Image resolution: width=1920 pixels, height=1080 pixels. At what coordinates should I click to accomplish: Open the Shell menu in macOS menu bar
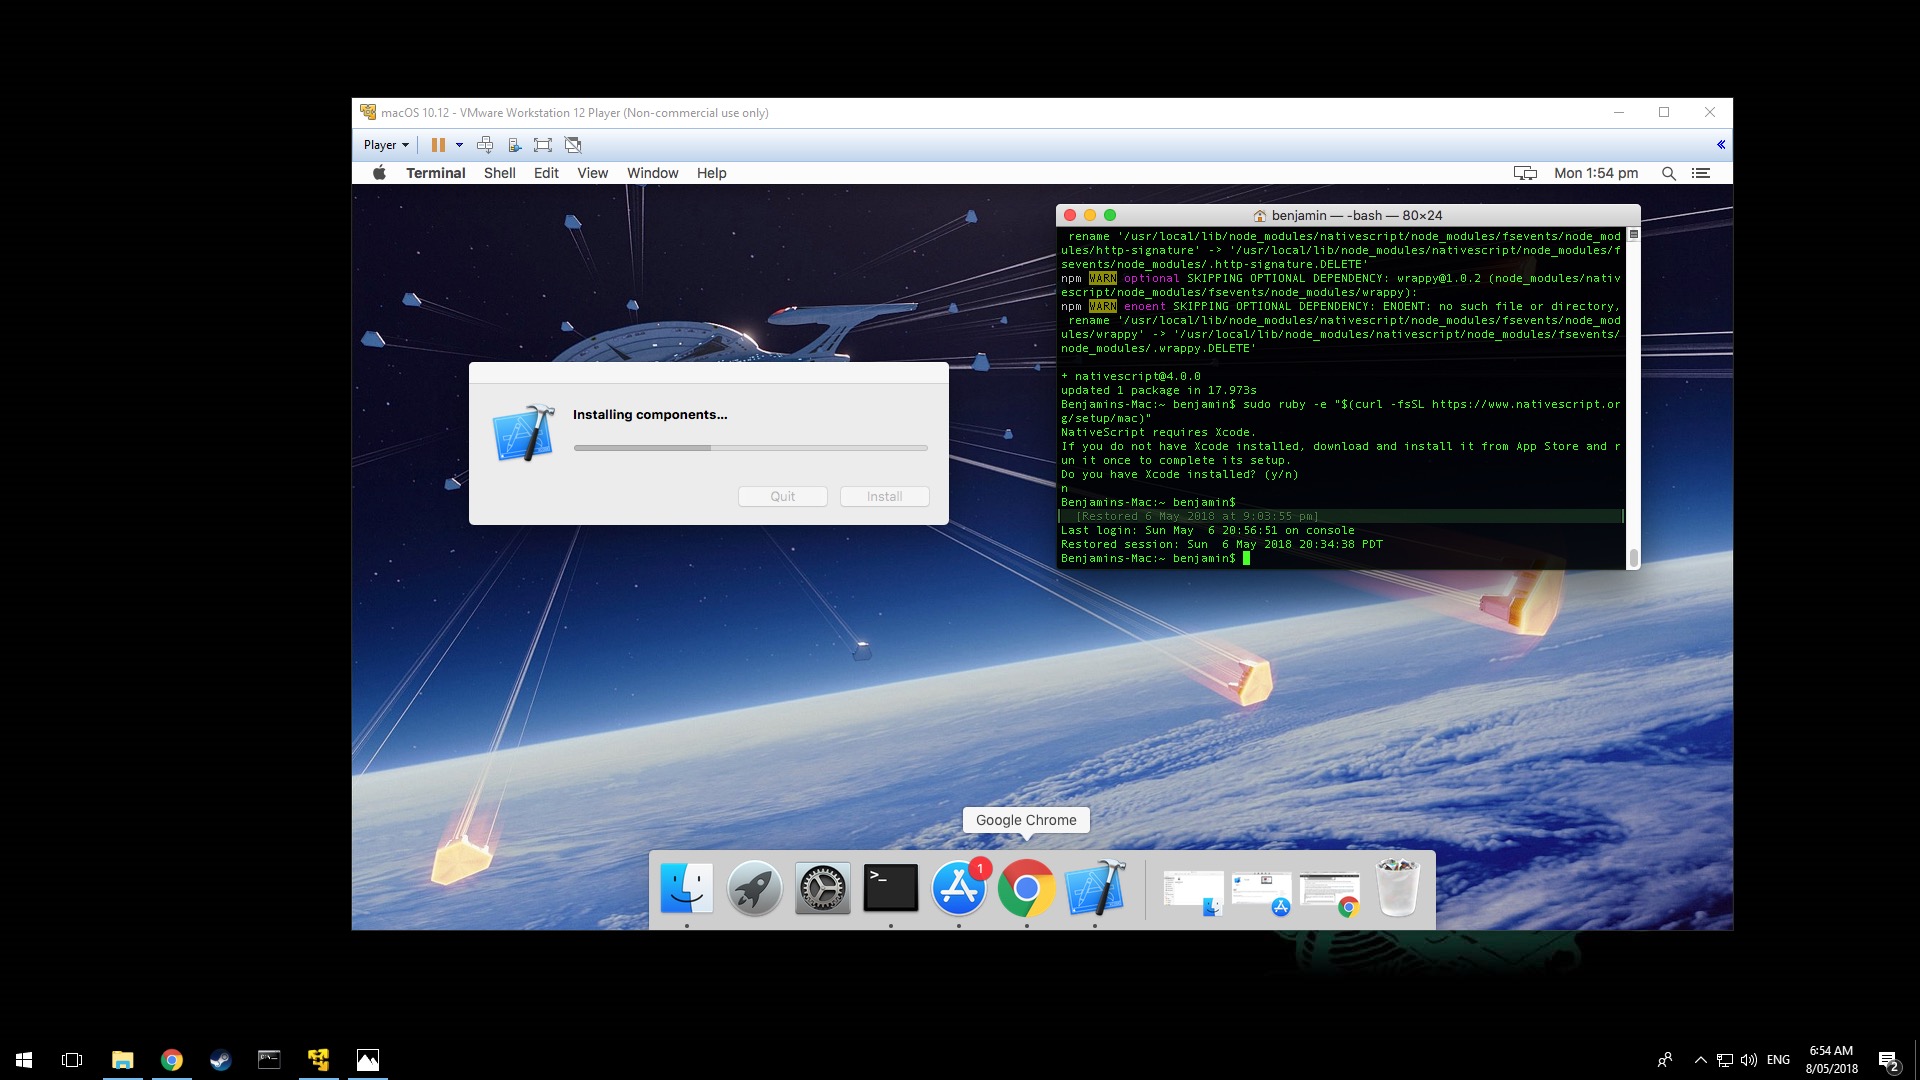pyautogui.click(x=499, y=173)
